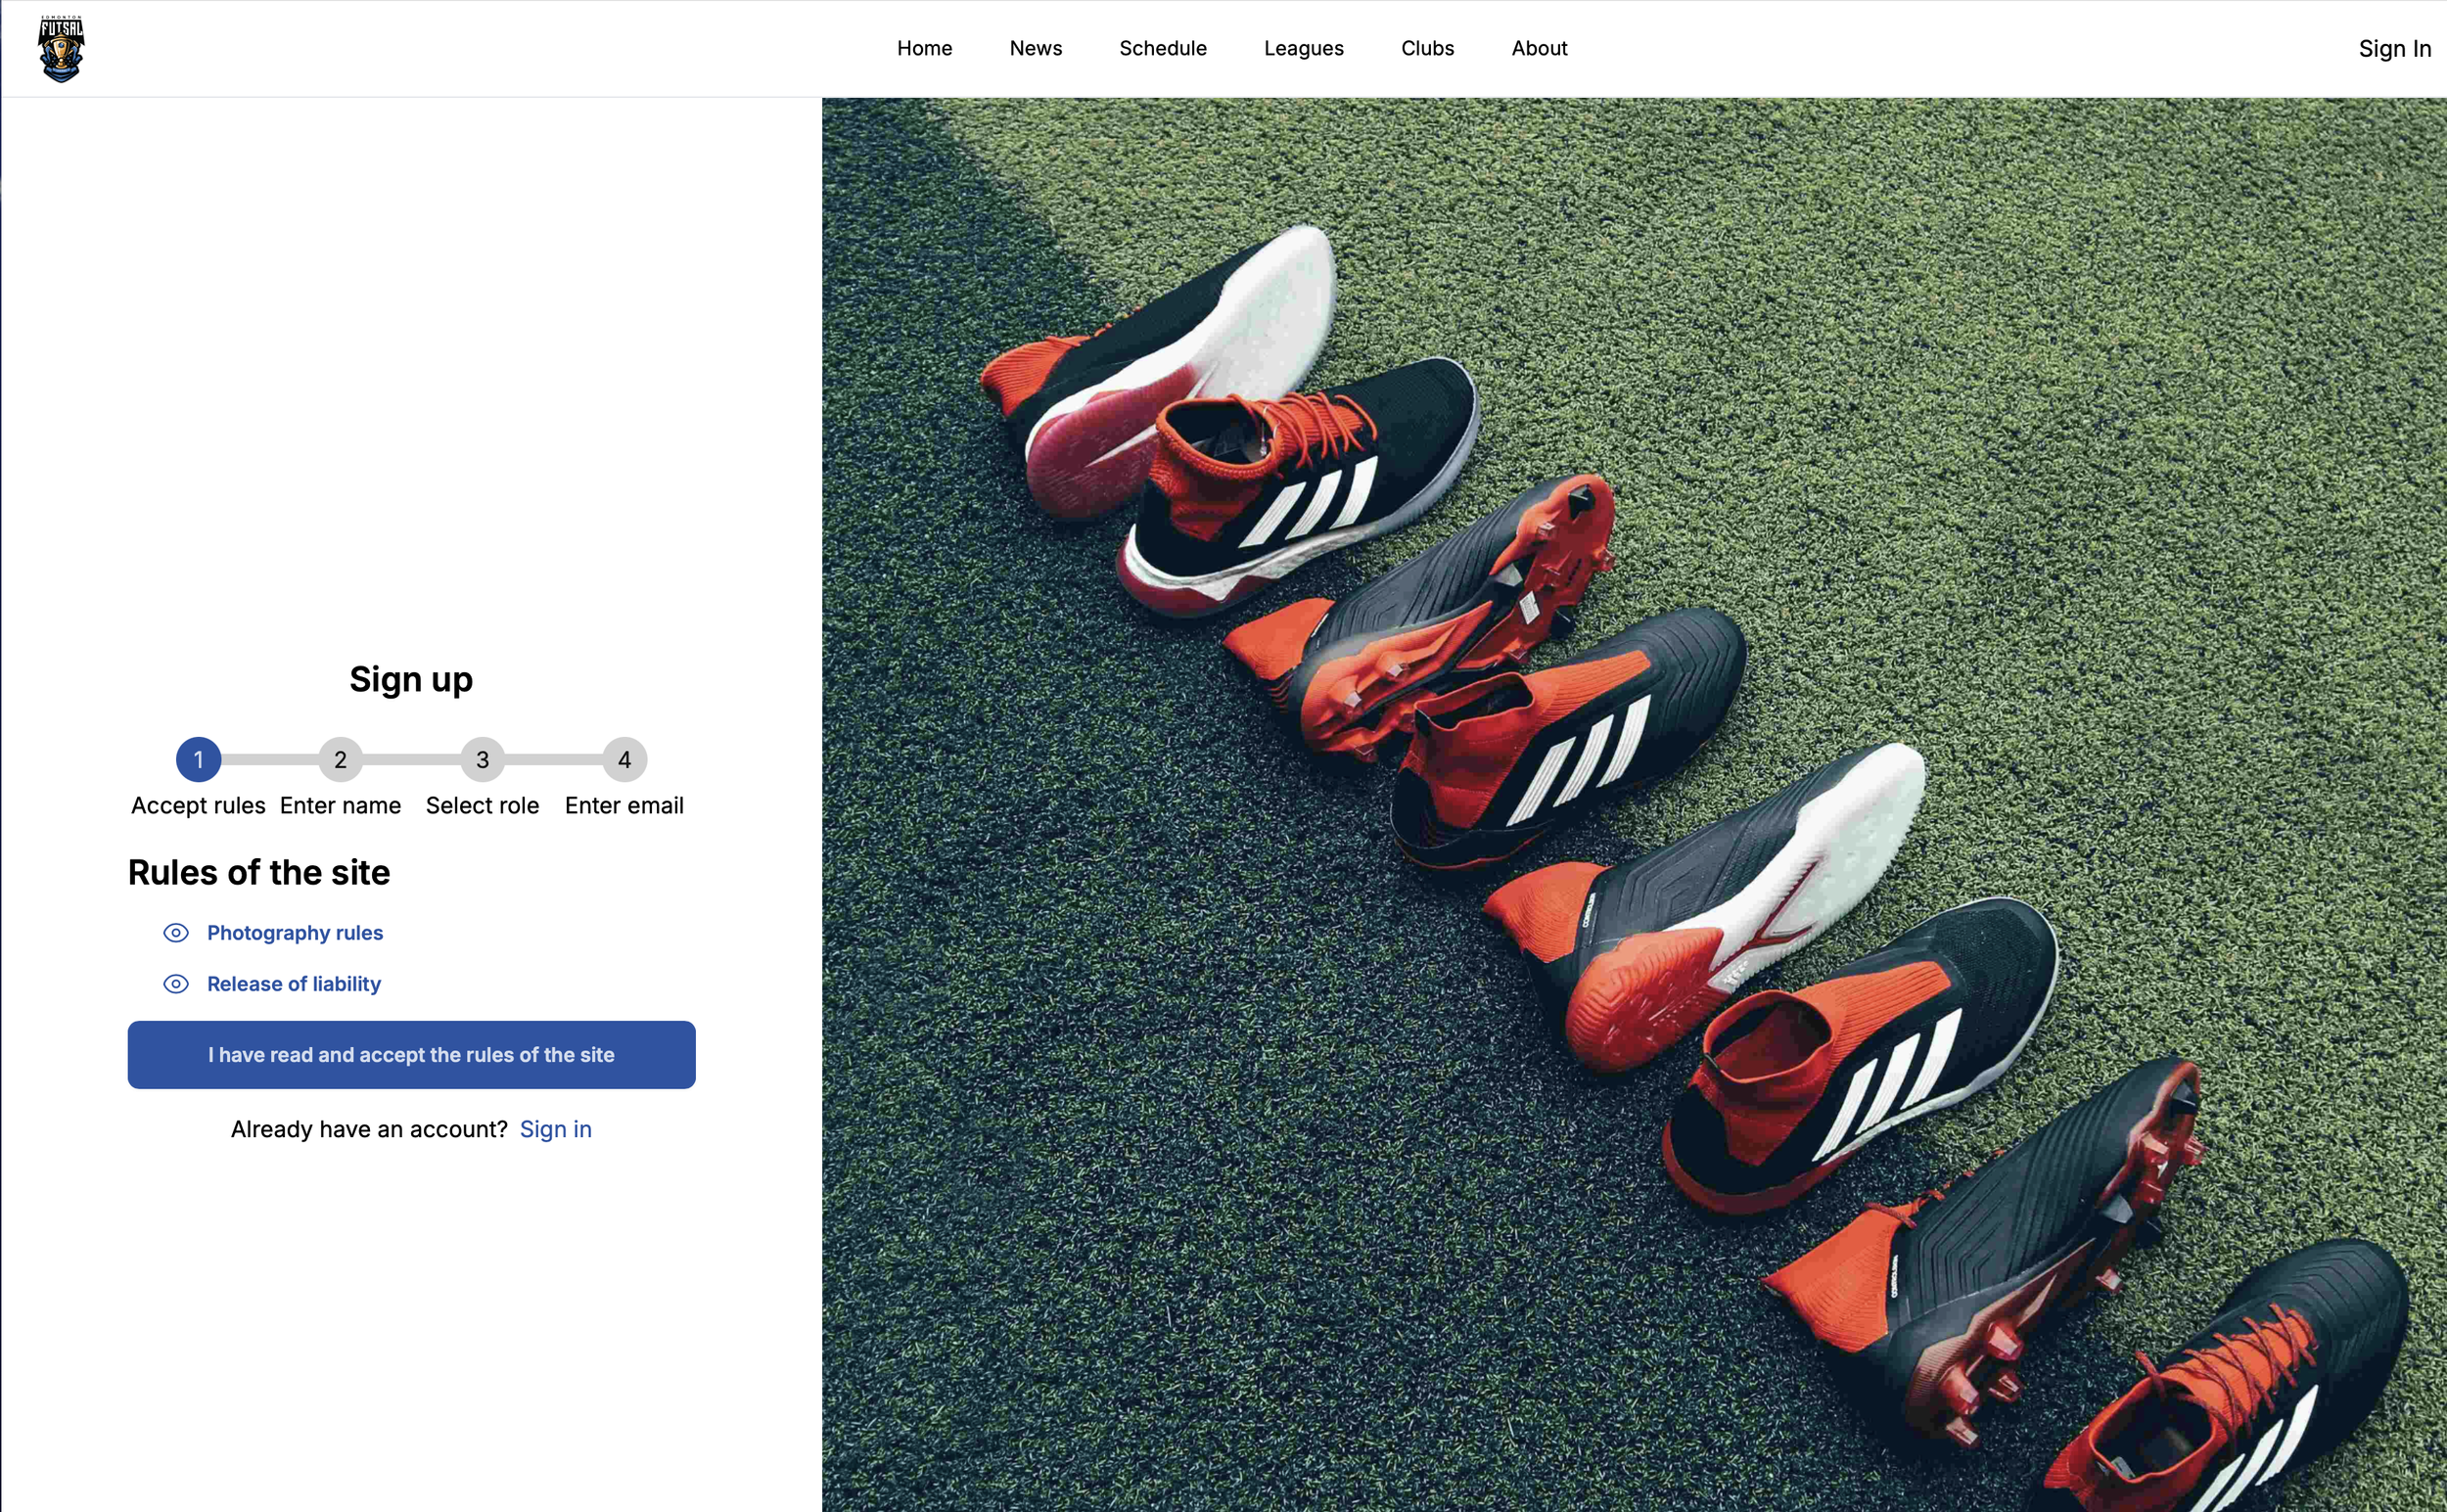The width and height of the screenshot is (2447, 1512).
Task: Go to the News page
Action: pyautogui.click(x=1035, y=48)
